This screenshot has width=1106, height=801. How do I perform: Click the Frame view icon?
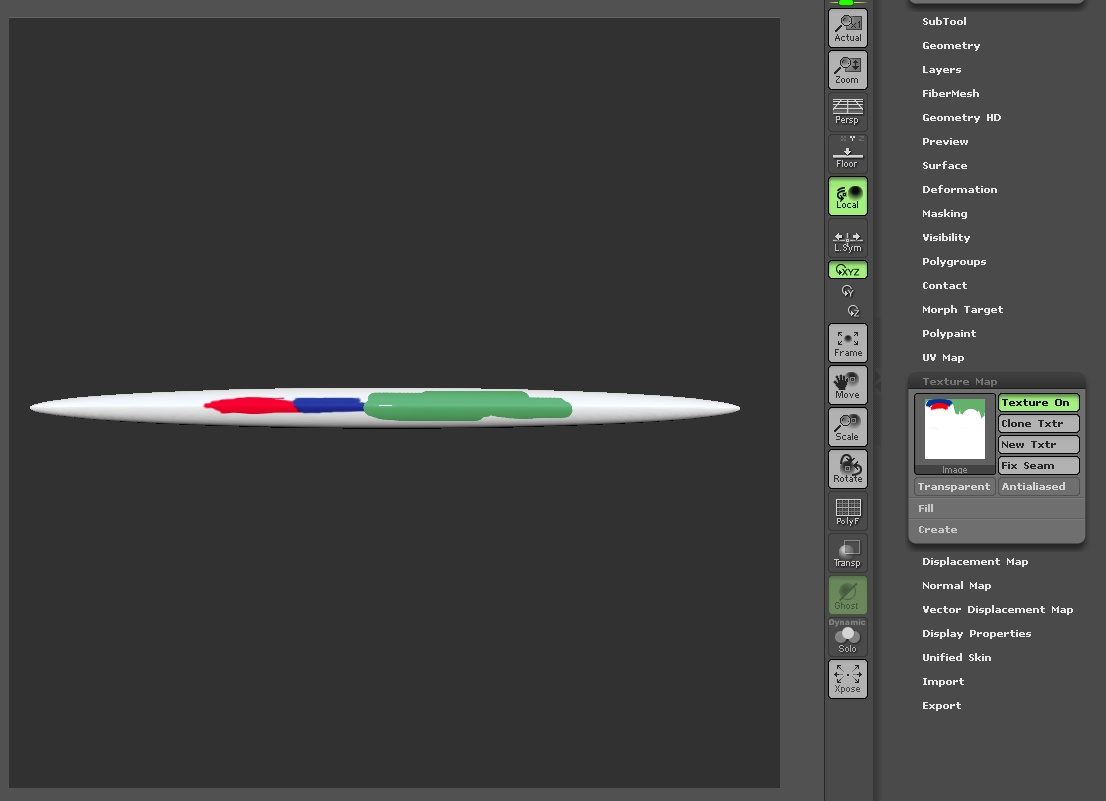(x=847, y=343)
